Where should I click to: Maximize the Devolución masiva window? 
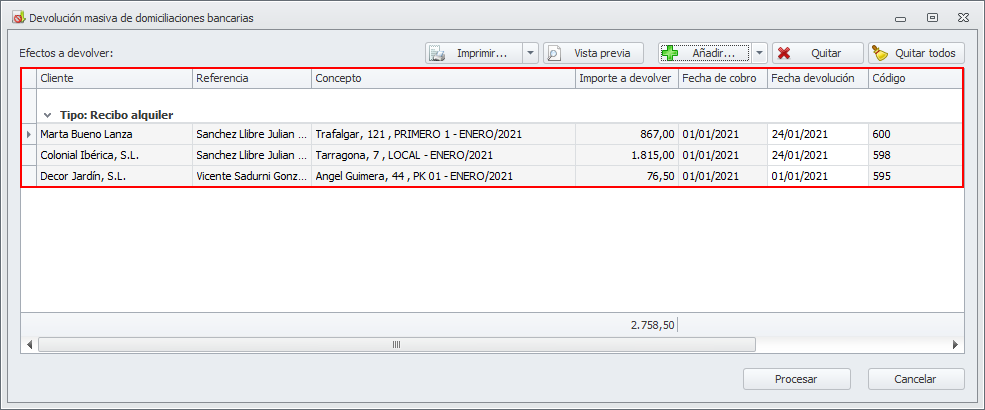click(x=933, y=18)
